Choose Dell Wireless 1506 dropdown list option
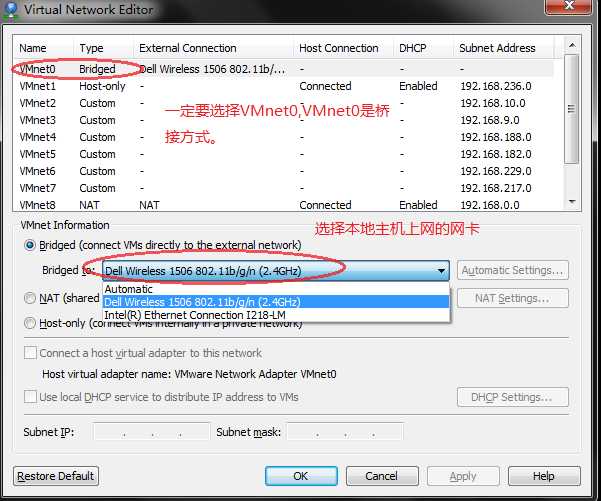This screenshot has width=601, height=501. coord(276,302)
